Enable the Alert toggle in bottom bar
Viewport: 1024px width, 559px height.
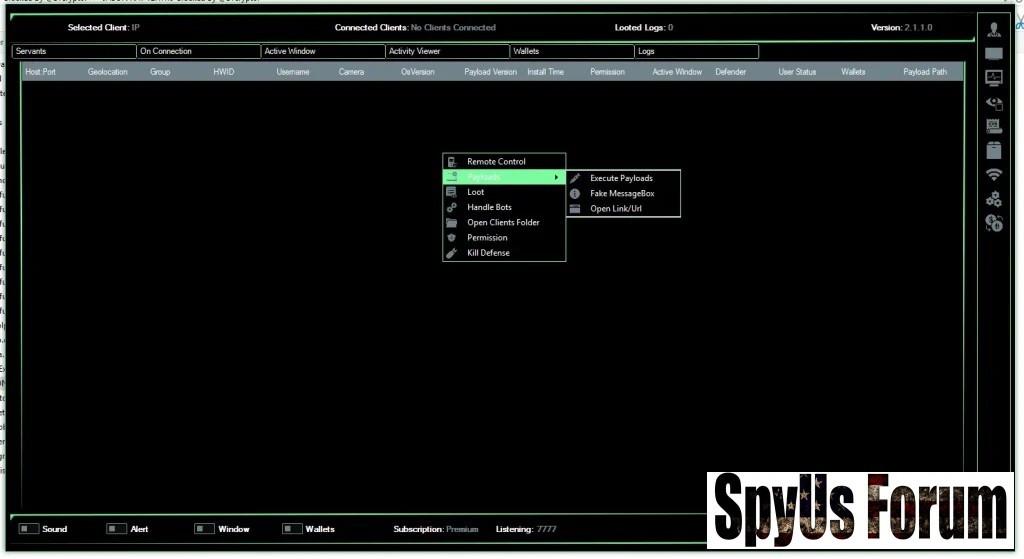coord(116,529)
